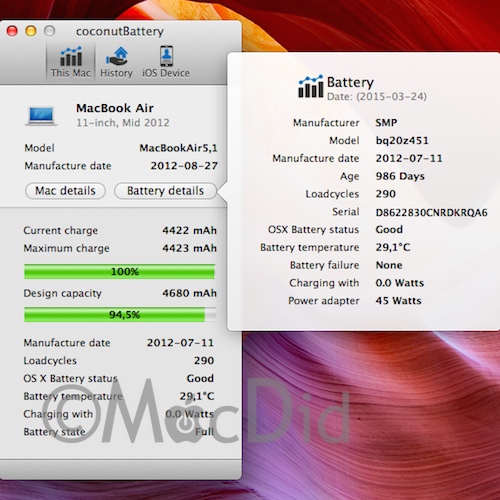
Task: Click the SMP manufacturer value
Action: [x=386, y=123]
